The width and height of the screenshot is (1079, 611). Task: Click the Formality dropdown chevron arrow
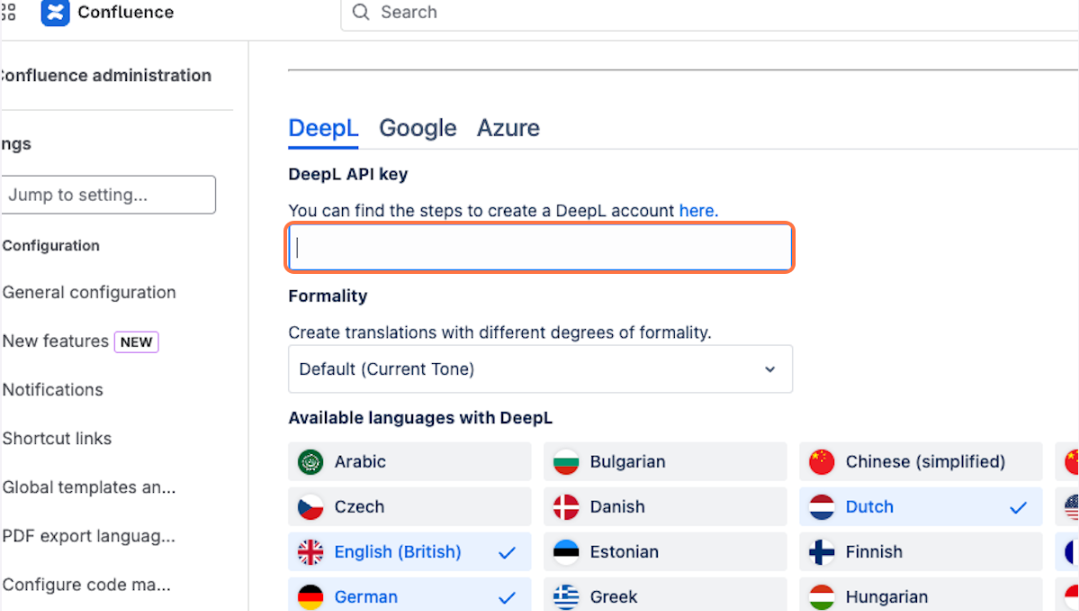click(x=770, y=369)
